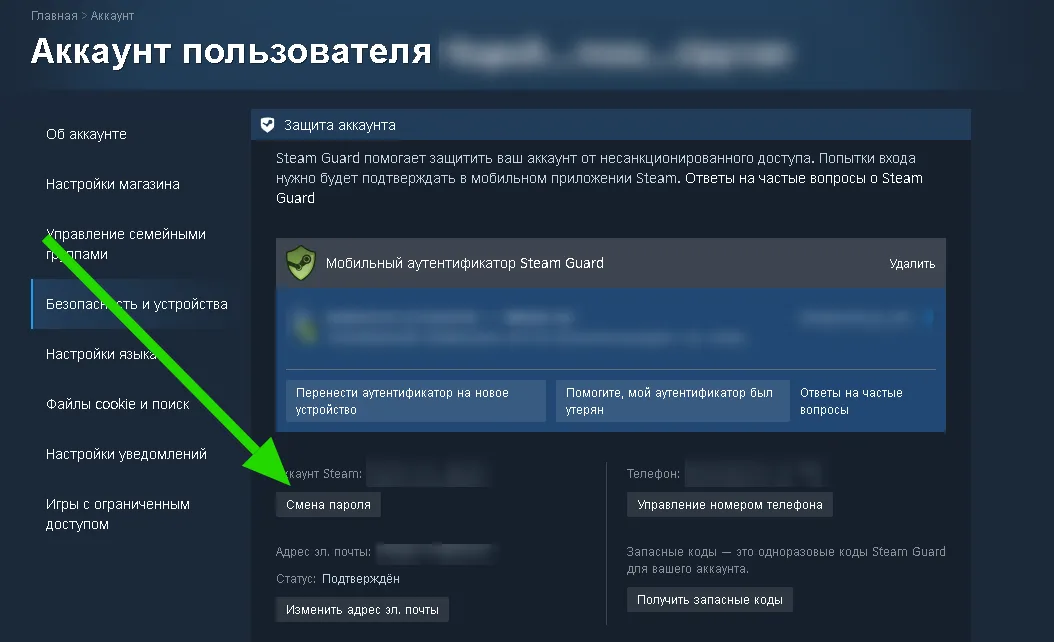Click the Steam Guard mobile authenticator shield icon
Viewport: 1054px width, 642px height.
click(300, 263)
